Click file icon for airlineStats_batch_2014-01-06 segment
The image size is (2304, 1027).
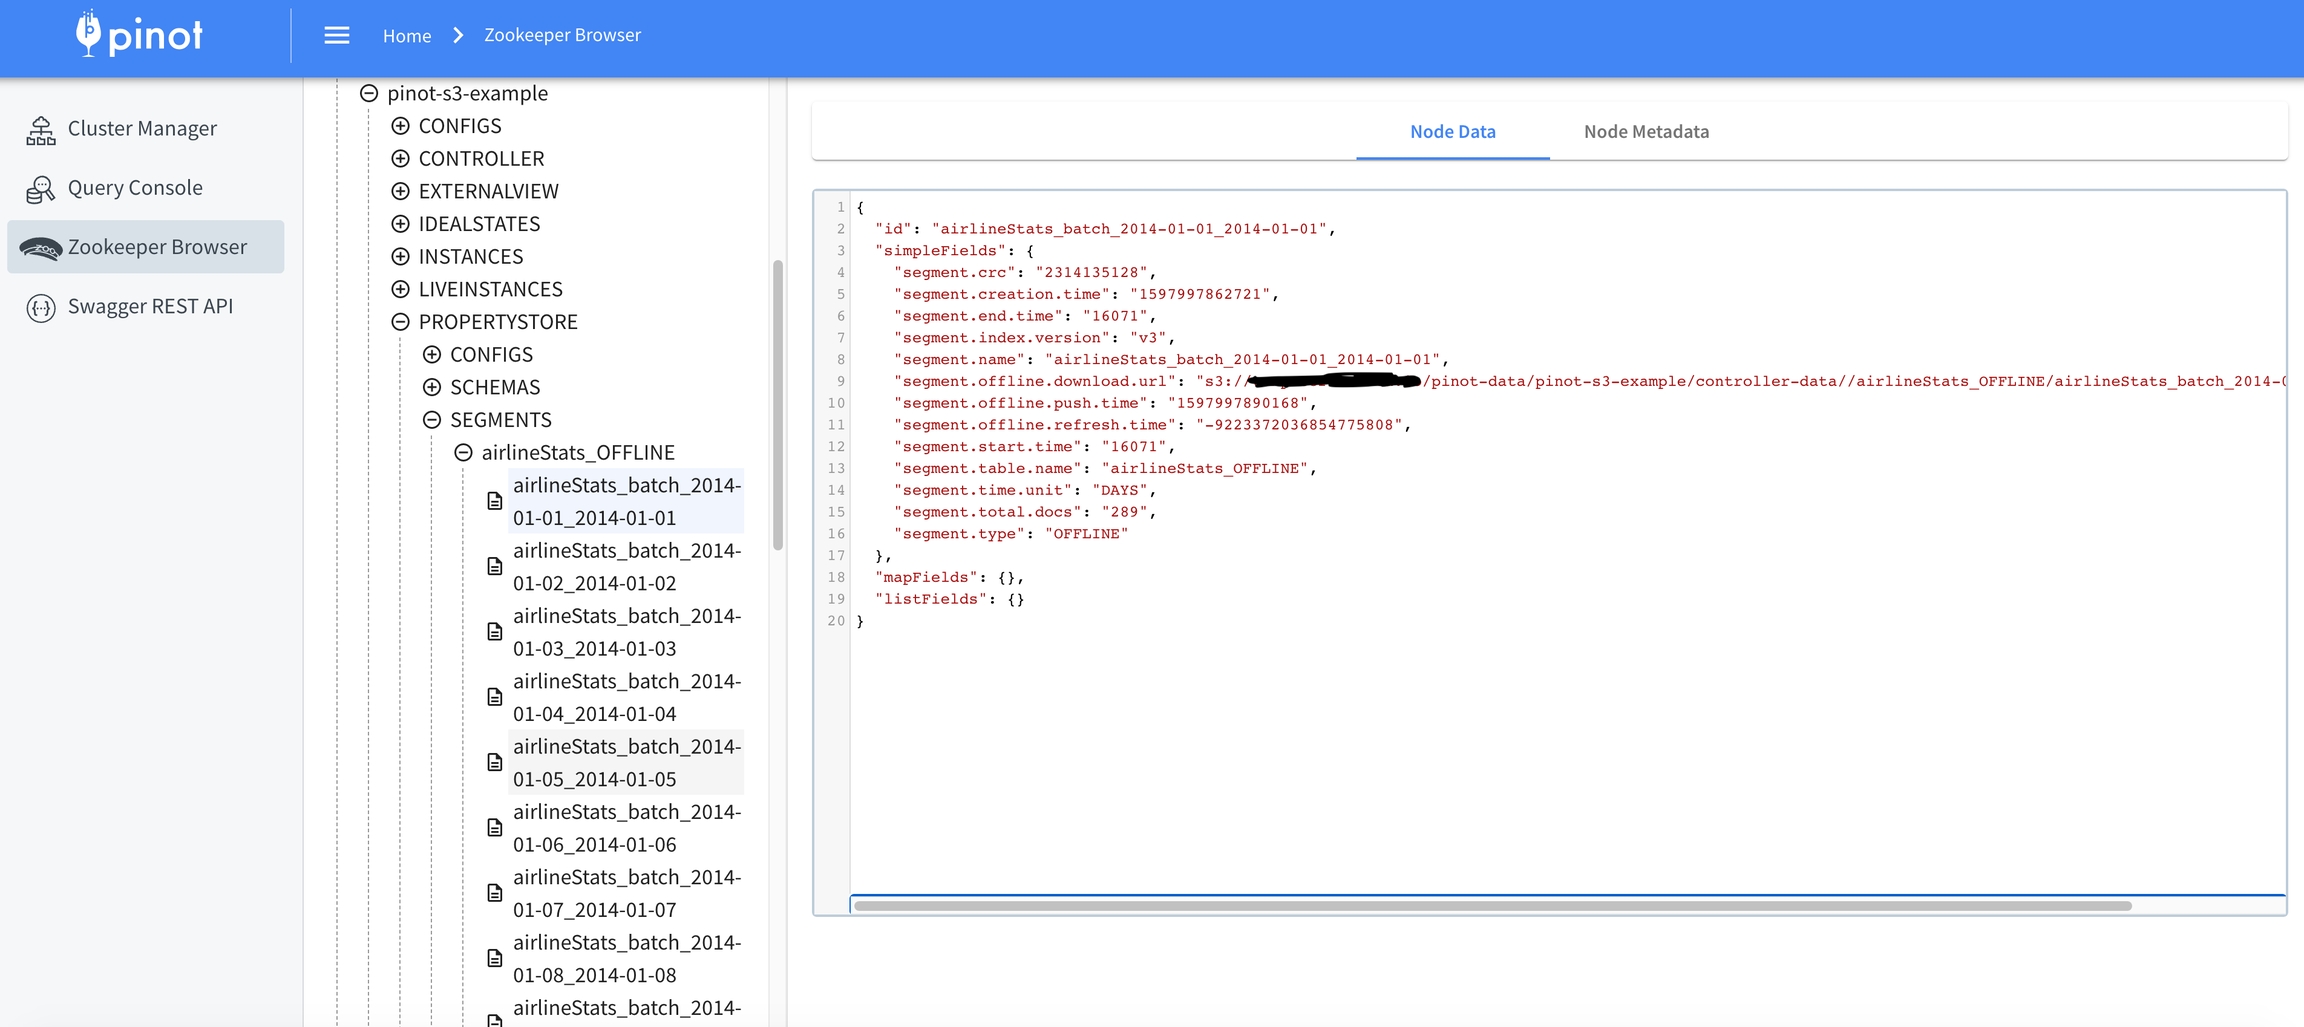(x=494, y=828)
